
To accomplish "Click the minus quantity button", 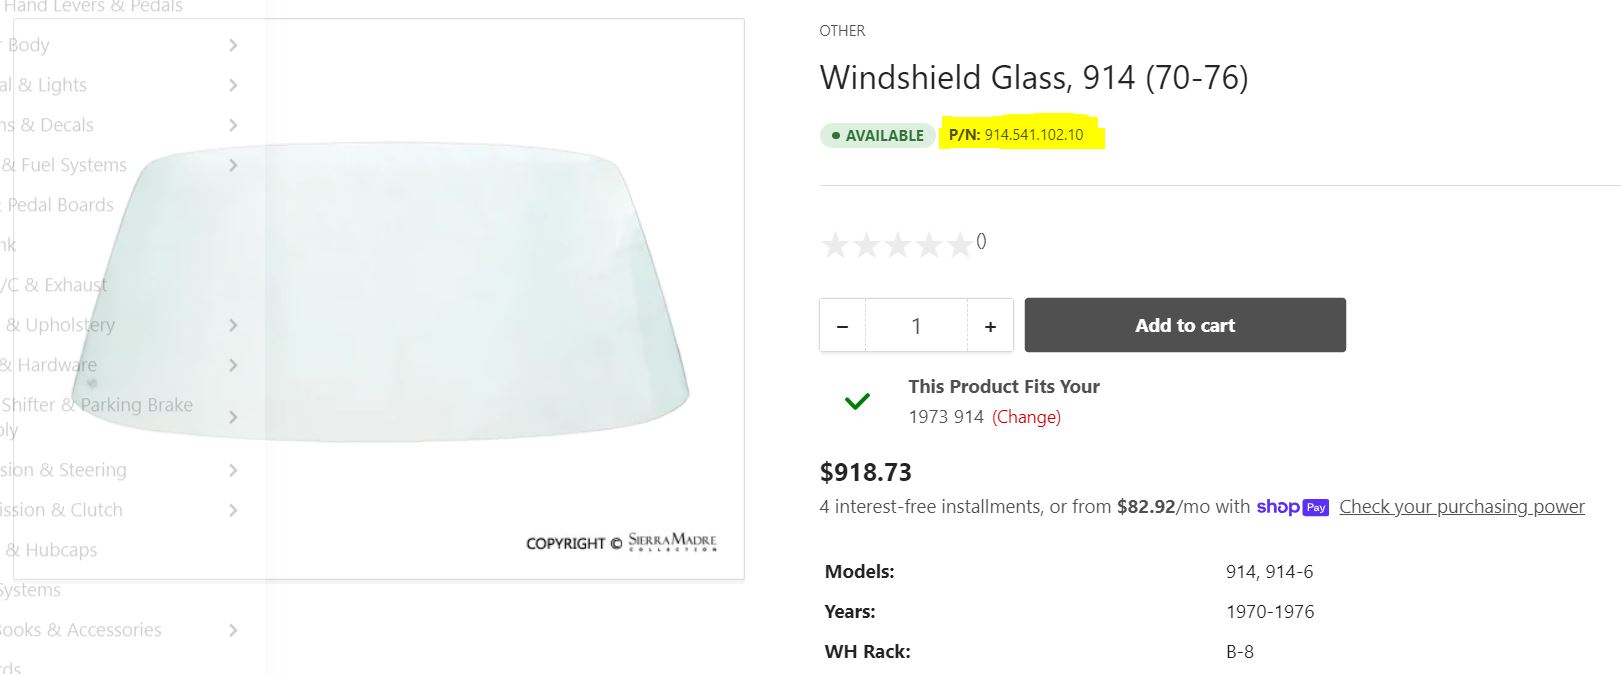I will pyautogui.click(x=843, y=326).
